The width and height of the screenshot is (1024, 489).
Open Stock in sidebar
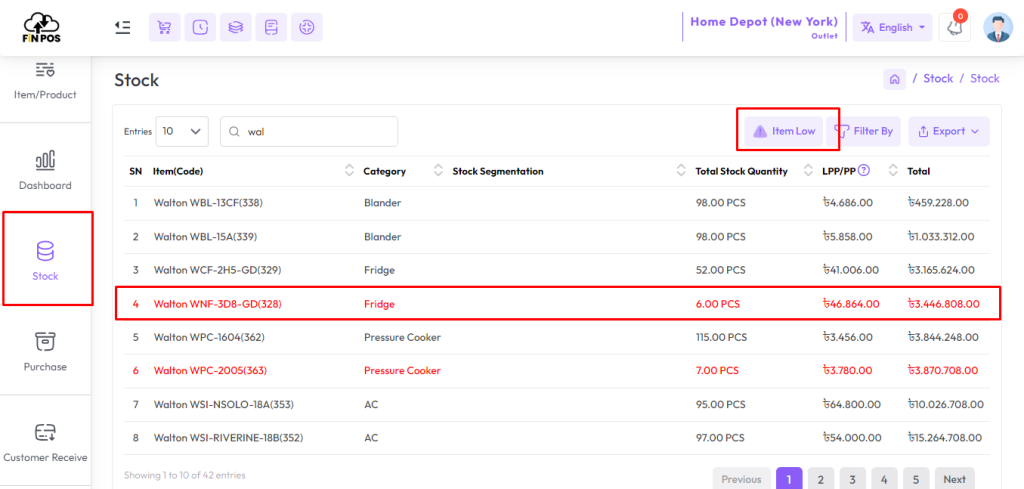(x=45, y=260)
